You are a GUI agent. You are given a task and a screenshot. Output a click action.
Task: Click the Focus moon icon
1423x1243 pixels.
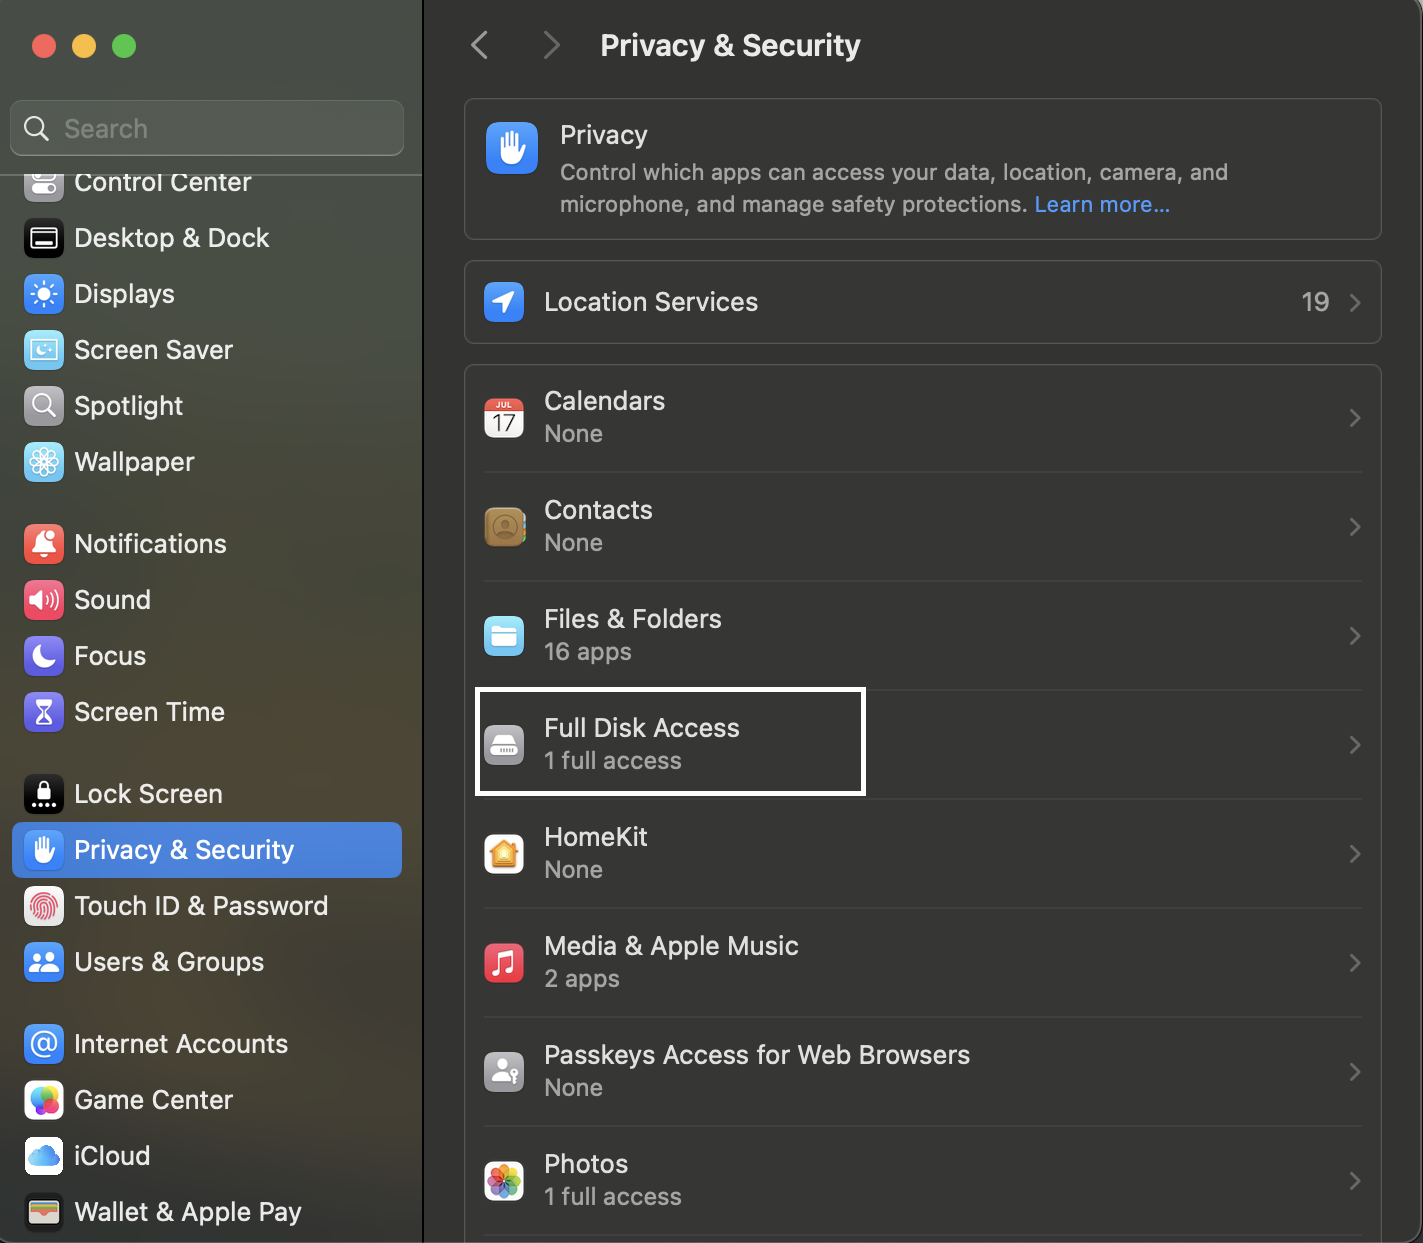(x=44, y=656)
